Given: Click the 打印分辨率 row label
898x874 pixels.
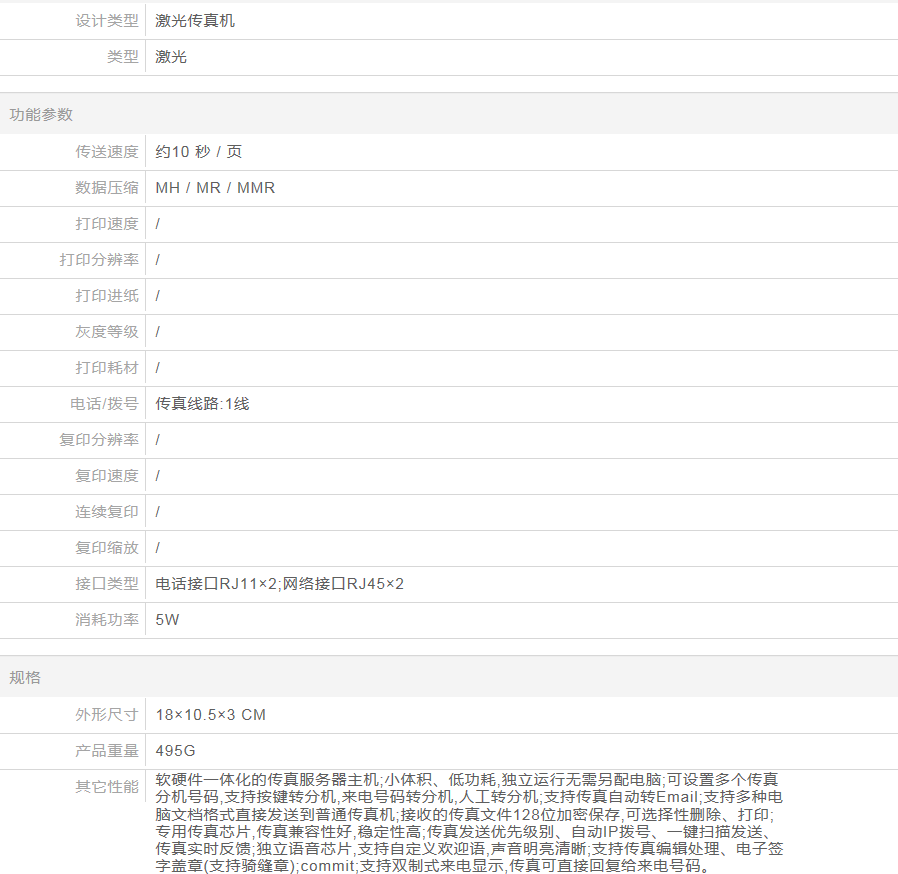Looking at the screenshot, I should [99, 260].
